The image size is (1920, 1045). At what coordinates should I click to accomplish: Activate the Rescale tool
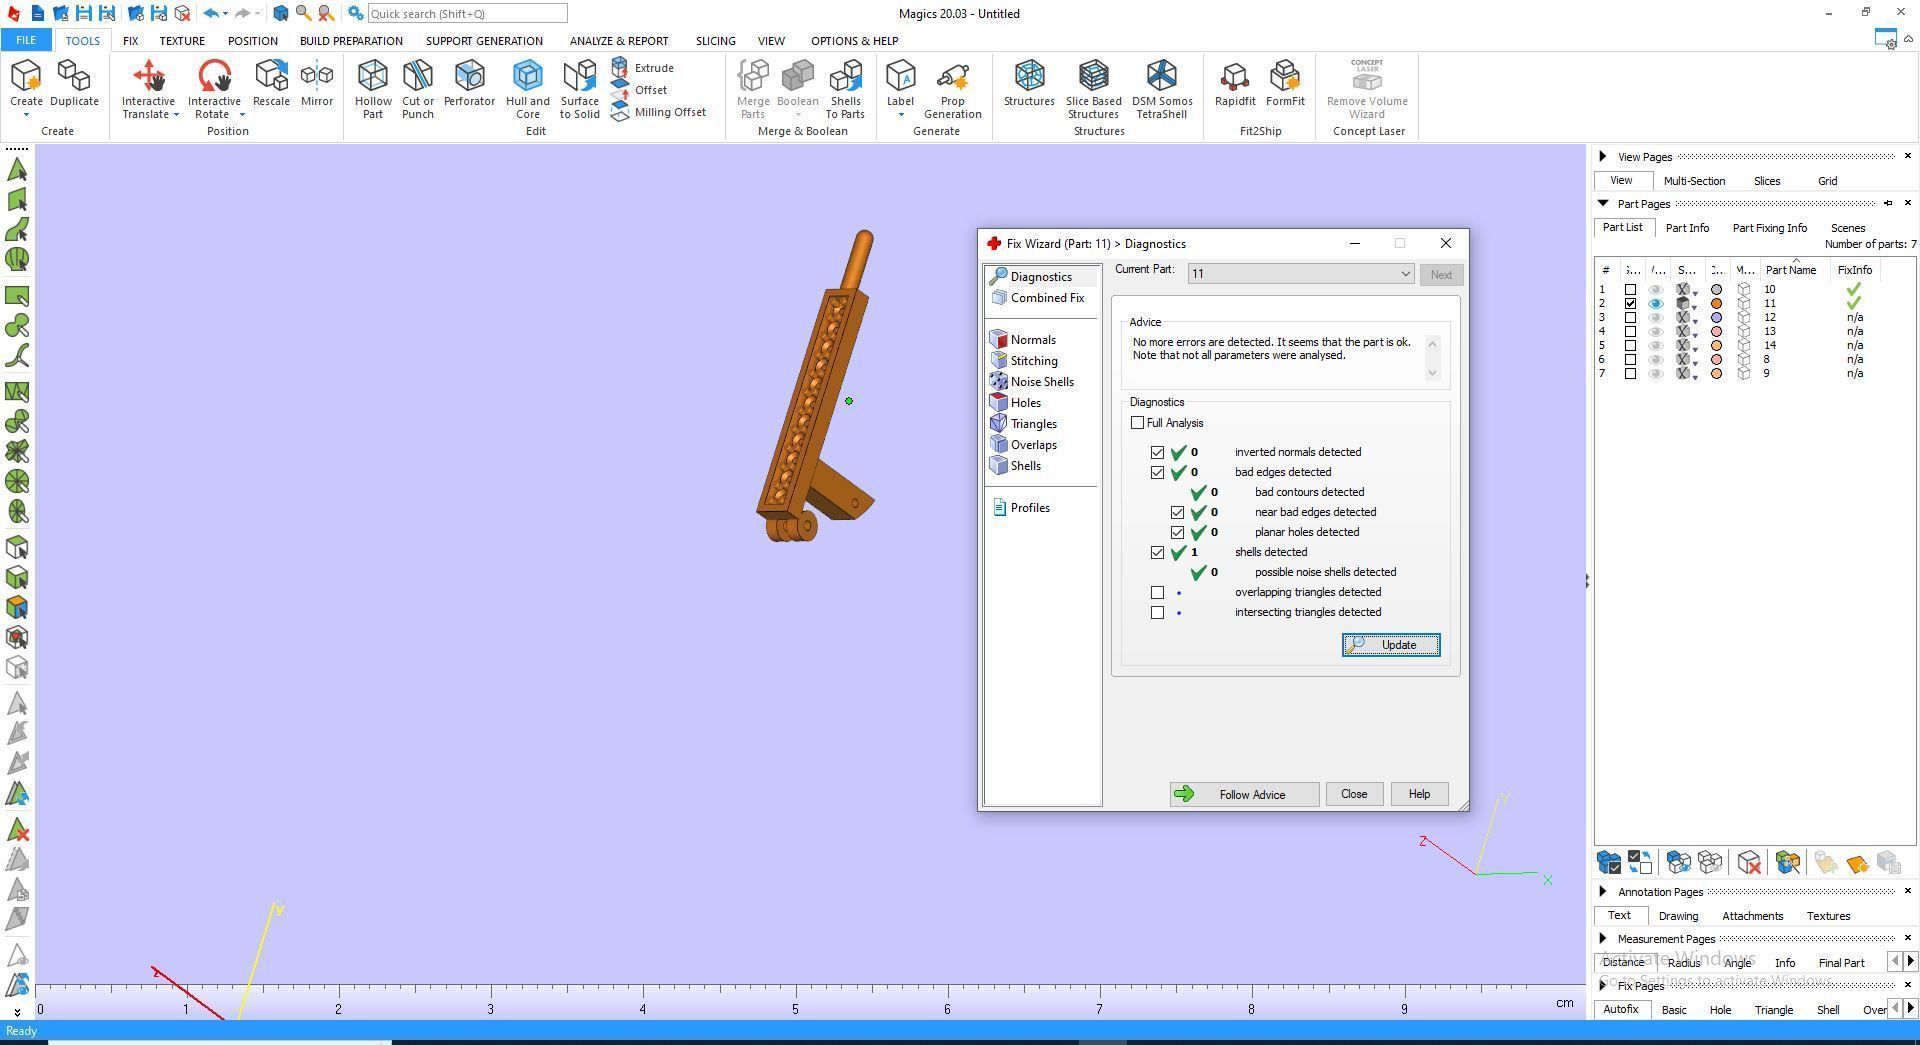click(271, 84)
